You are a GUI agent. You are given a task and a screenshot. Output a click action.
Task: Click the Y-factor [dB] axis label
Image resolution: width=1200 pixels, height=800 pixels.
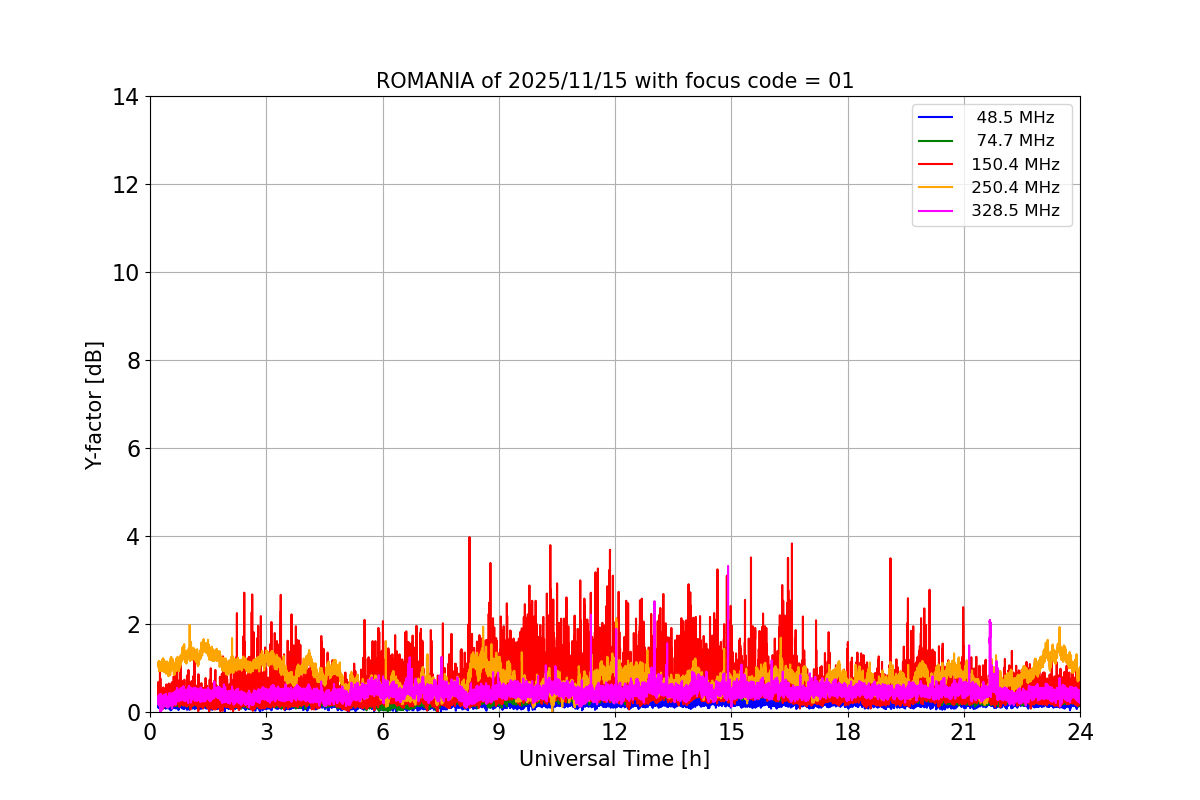94,405
